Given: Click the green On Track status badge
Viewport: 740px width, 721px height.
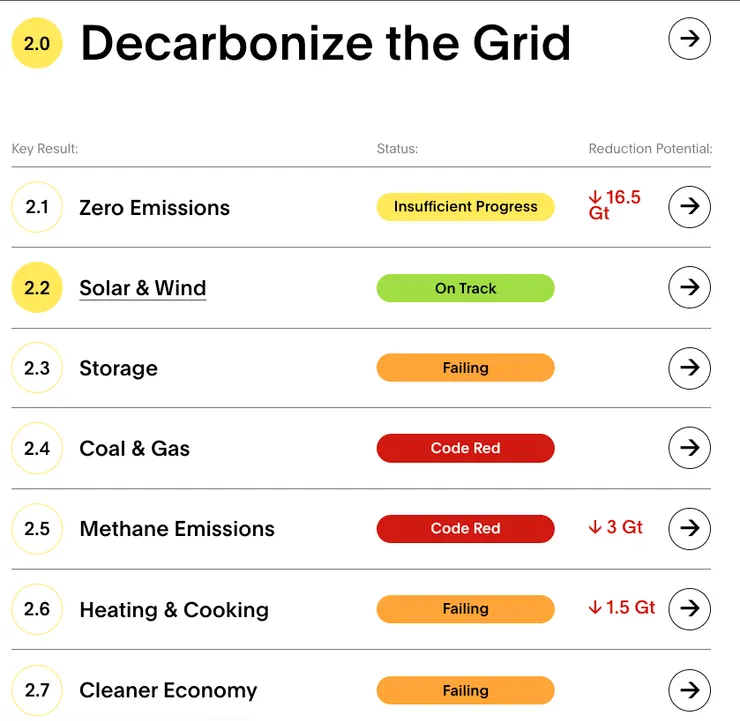Looking at the screenshot, I should click(x=465, y=288).
